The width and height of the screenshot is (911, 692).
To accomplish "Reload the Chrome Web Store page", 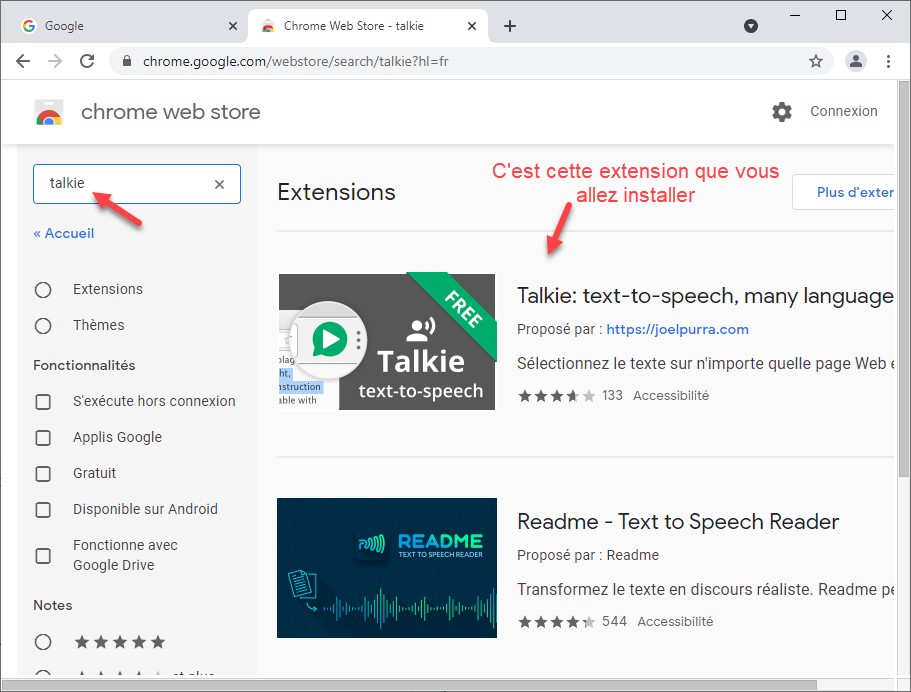I will click(x=87, y=61).
